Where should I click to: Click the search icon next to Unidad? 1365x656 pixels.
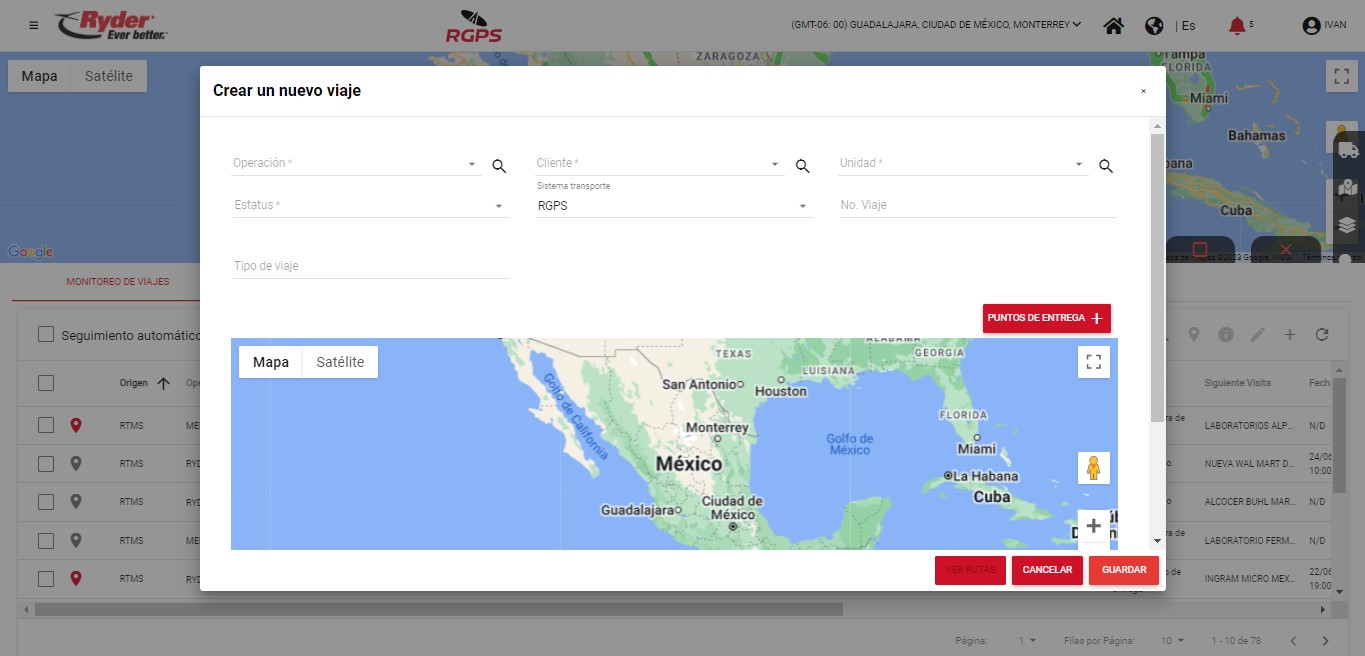coord(1105,166)
